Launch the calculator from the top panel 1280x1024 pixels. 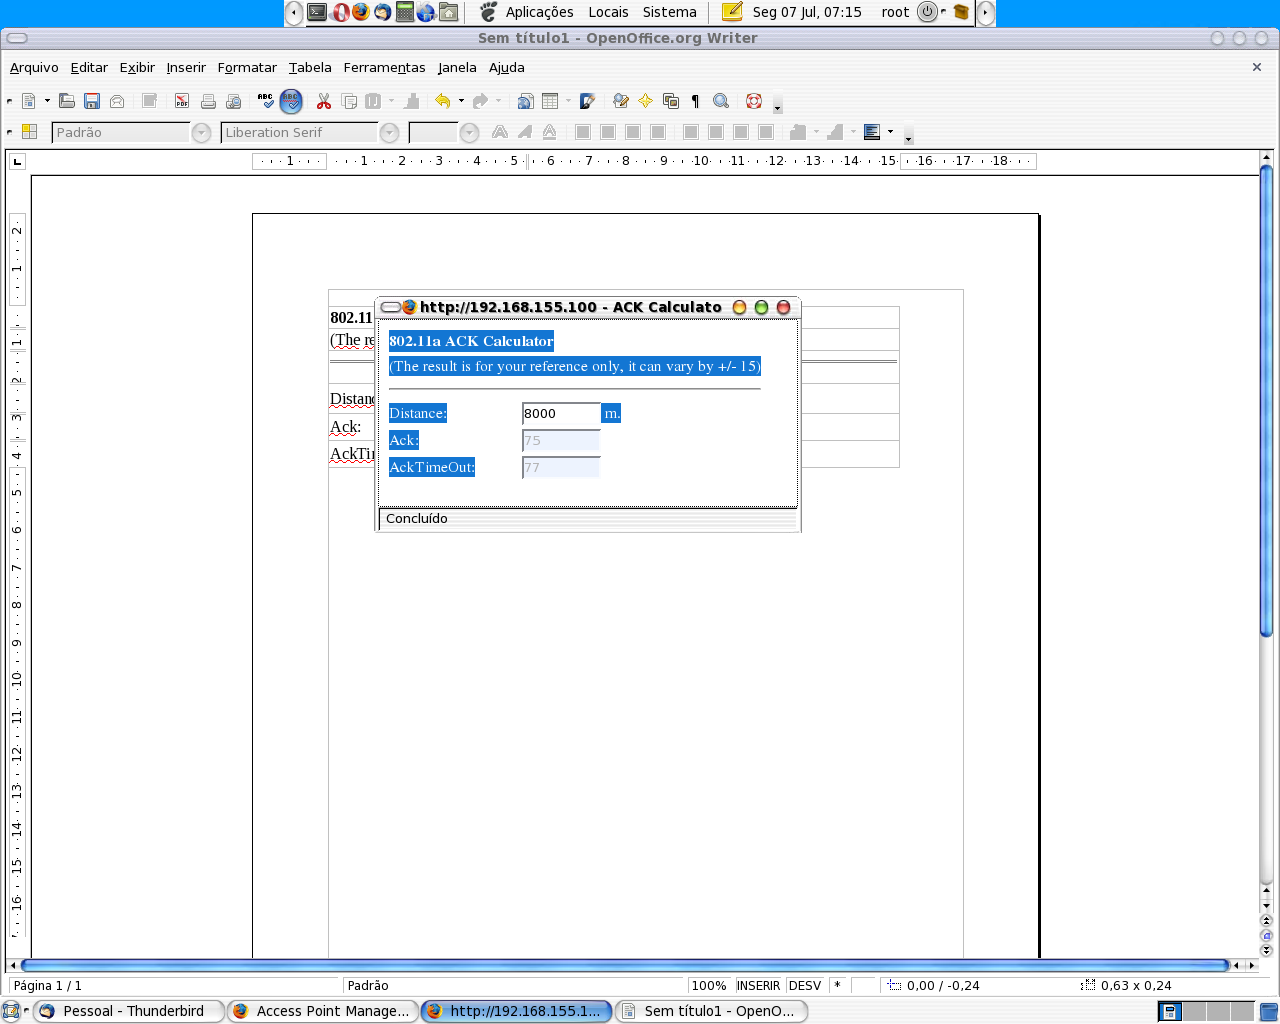point(405,12)
